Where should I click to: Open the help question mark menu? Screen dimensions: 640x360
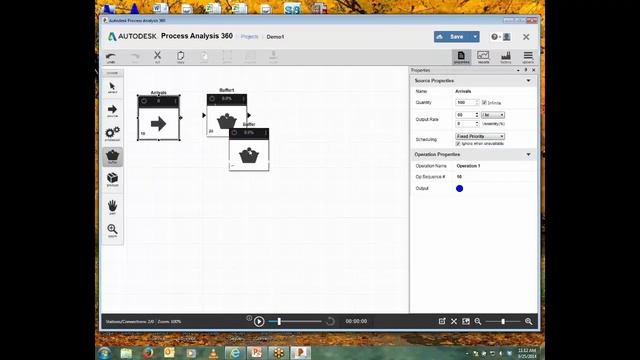click(x=495, y=37)
